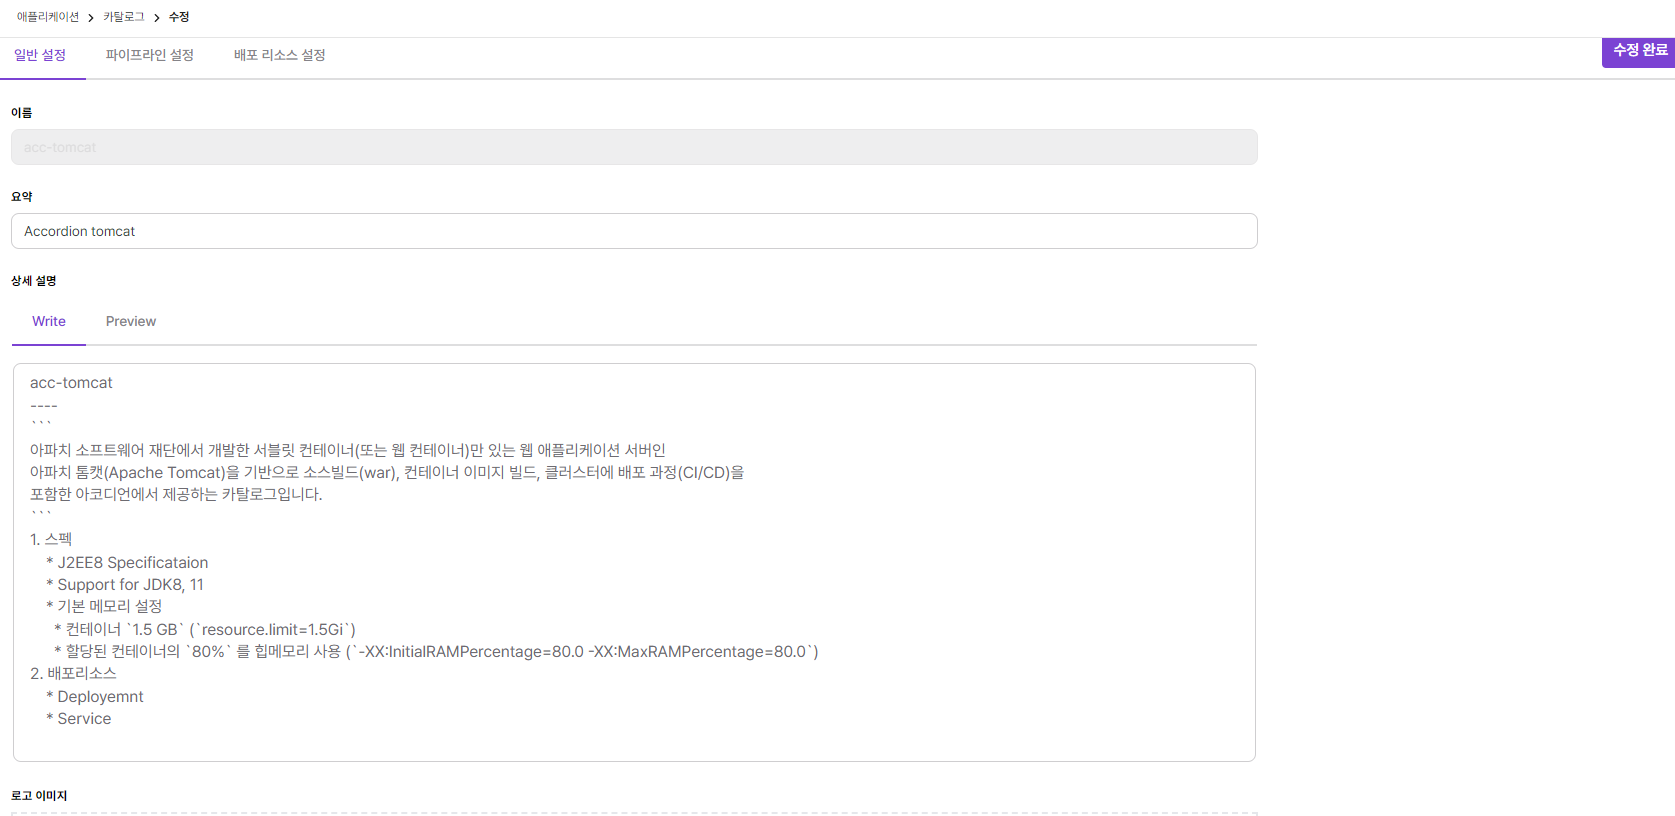
Task: Click inside the 상세 설명 markdown textarea
Action: 634,562
